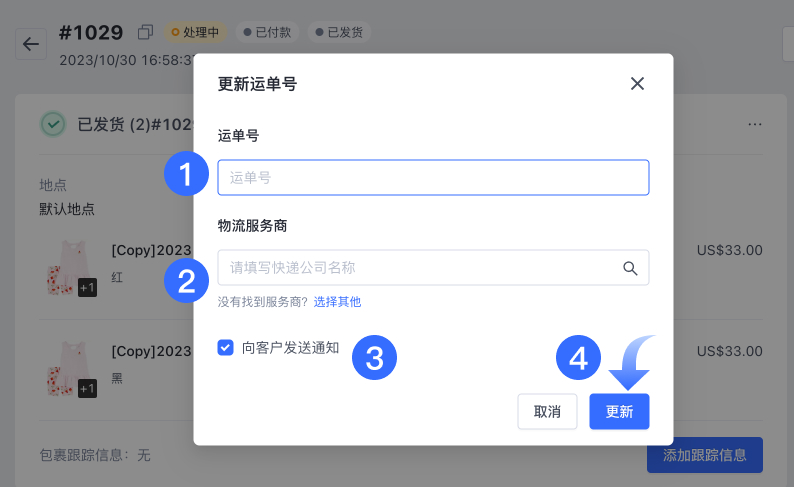Click the 处理中 status tag
This screenshot has width=794, height=487.
(195, 32)
